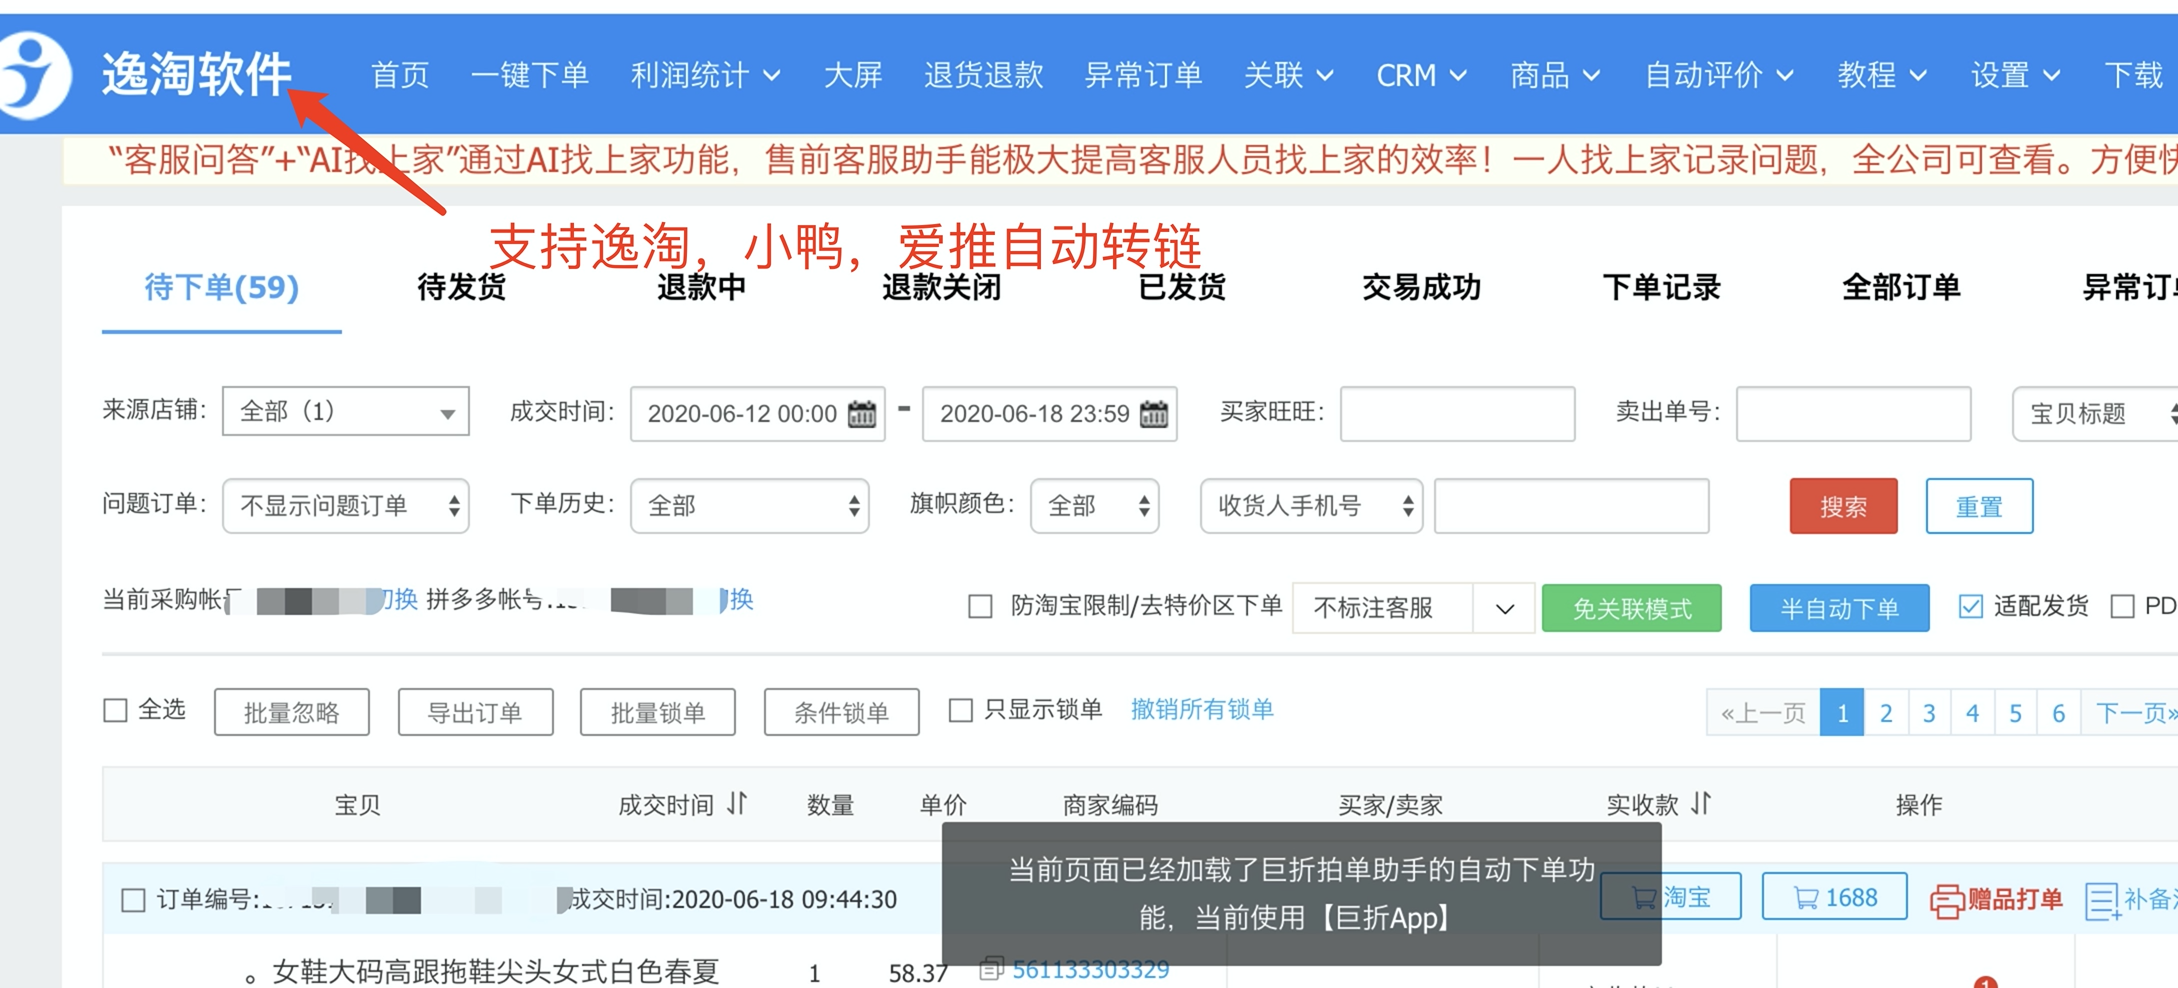Sort by 实收款 arrow icon

(1702, 803)
